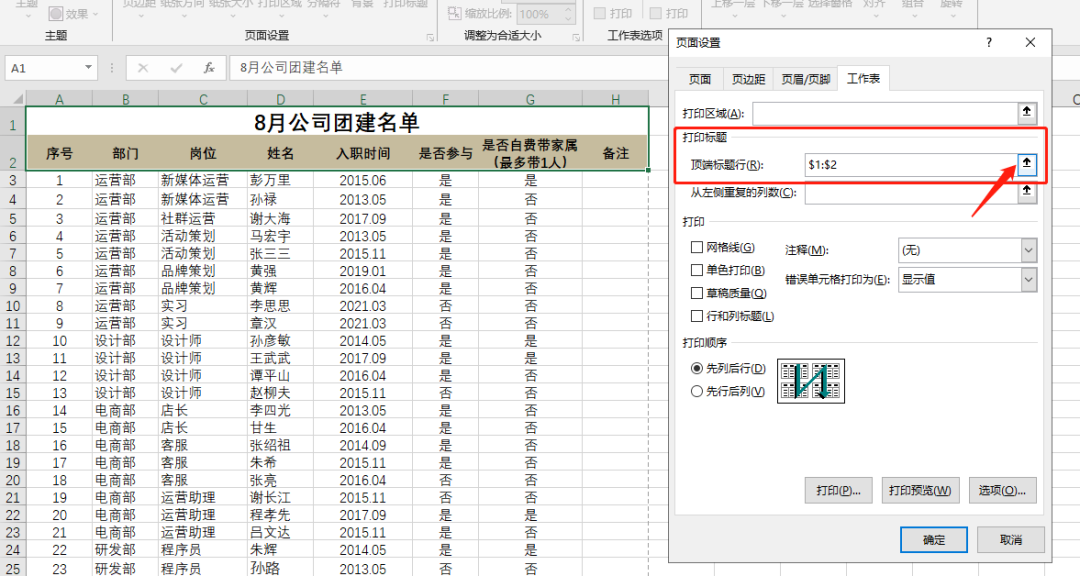Select cell 吕文达

[280, 533]
